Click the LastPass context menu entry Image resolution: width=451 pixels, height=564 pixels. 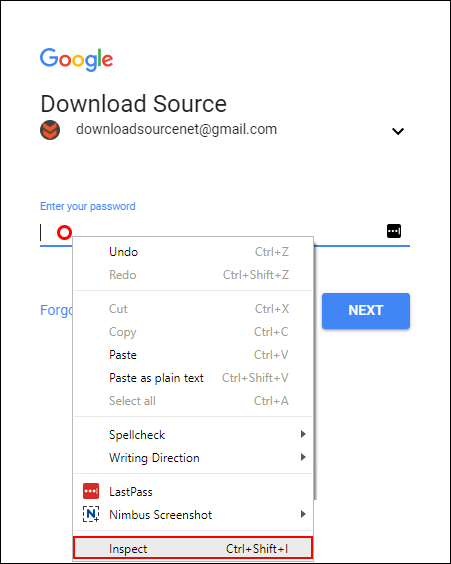(193, 491)
